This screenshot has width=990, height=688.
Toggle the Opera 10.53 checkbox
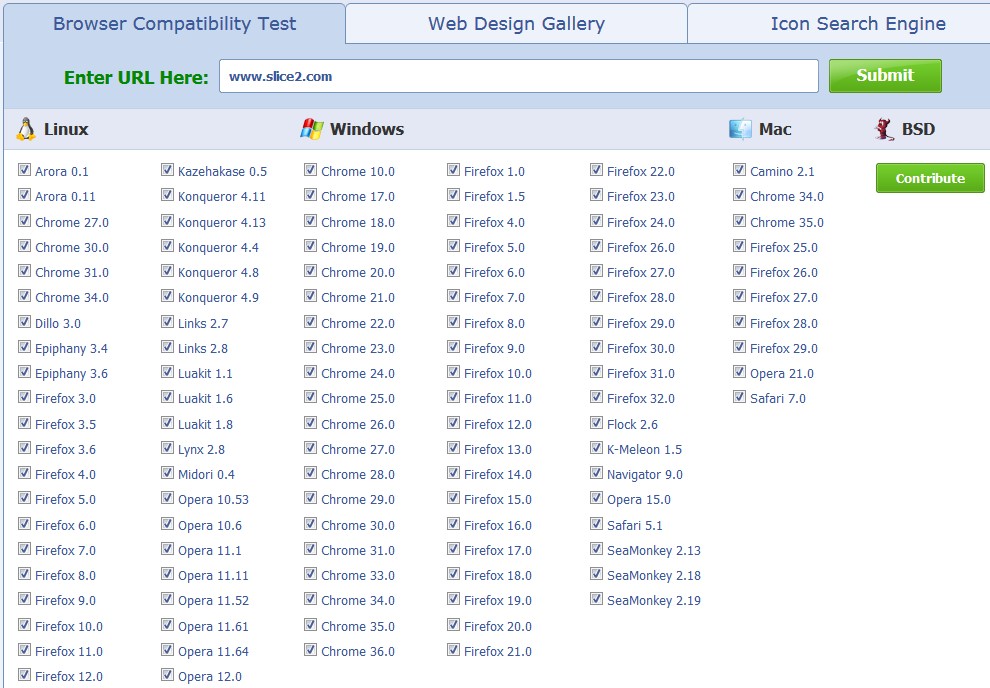tap(167, 498)
